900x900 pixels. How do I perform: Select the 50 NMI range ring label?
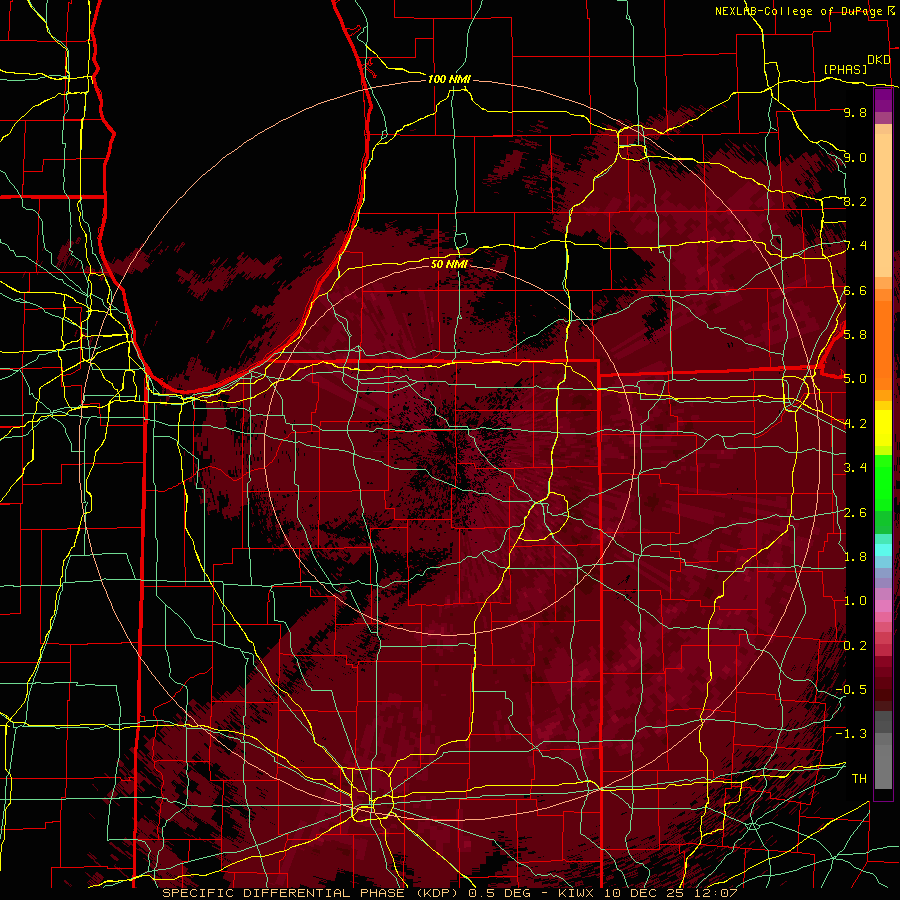[x=449, y=264]
